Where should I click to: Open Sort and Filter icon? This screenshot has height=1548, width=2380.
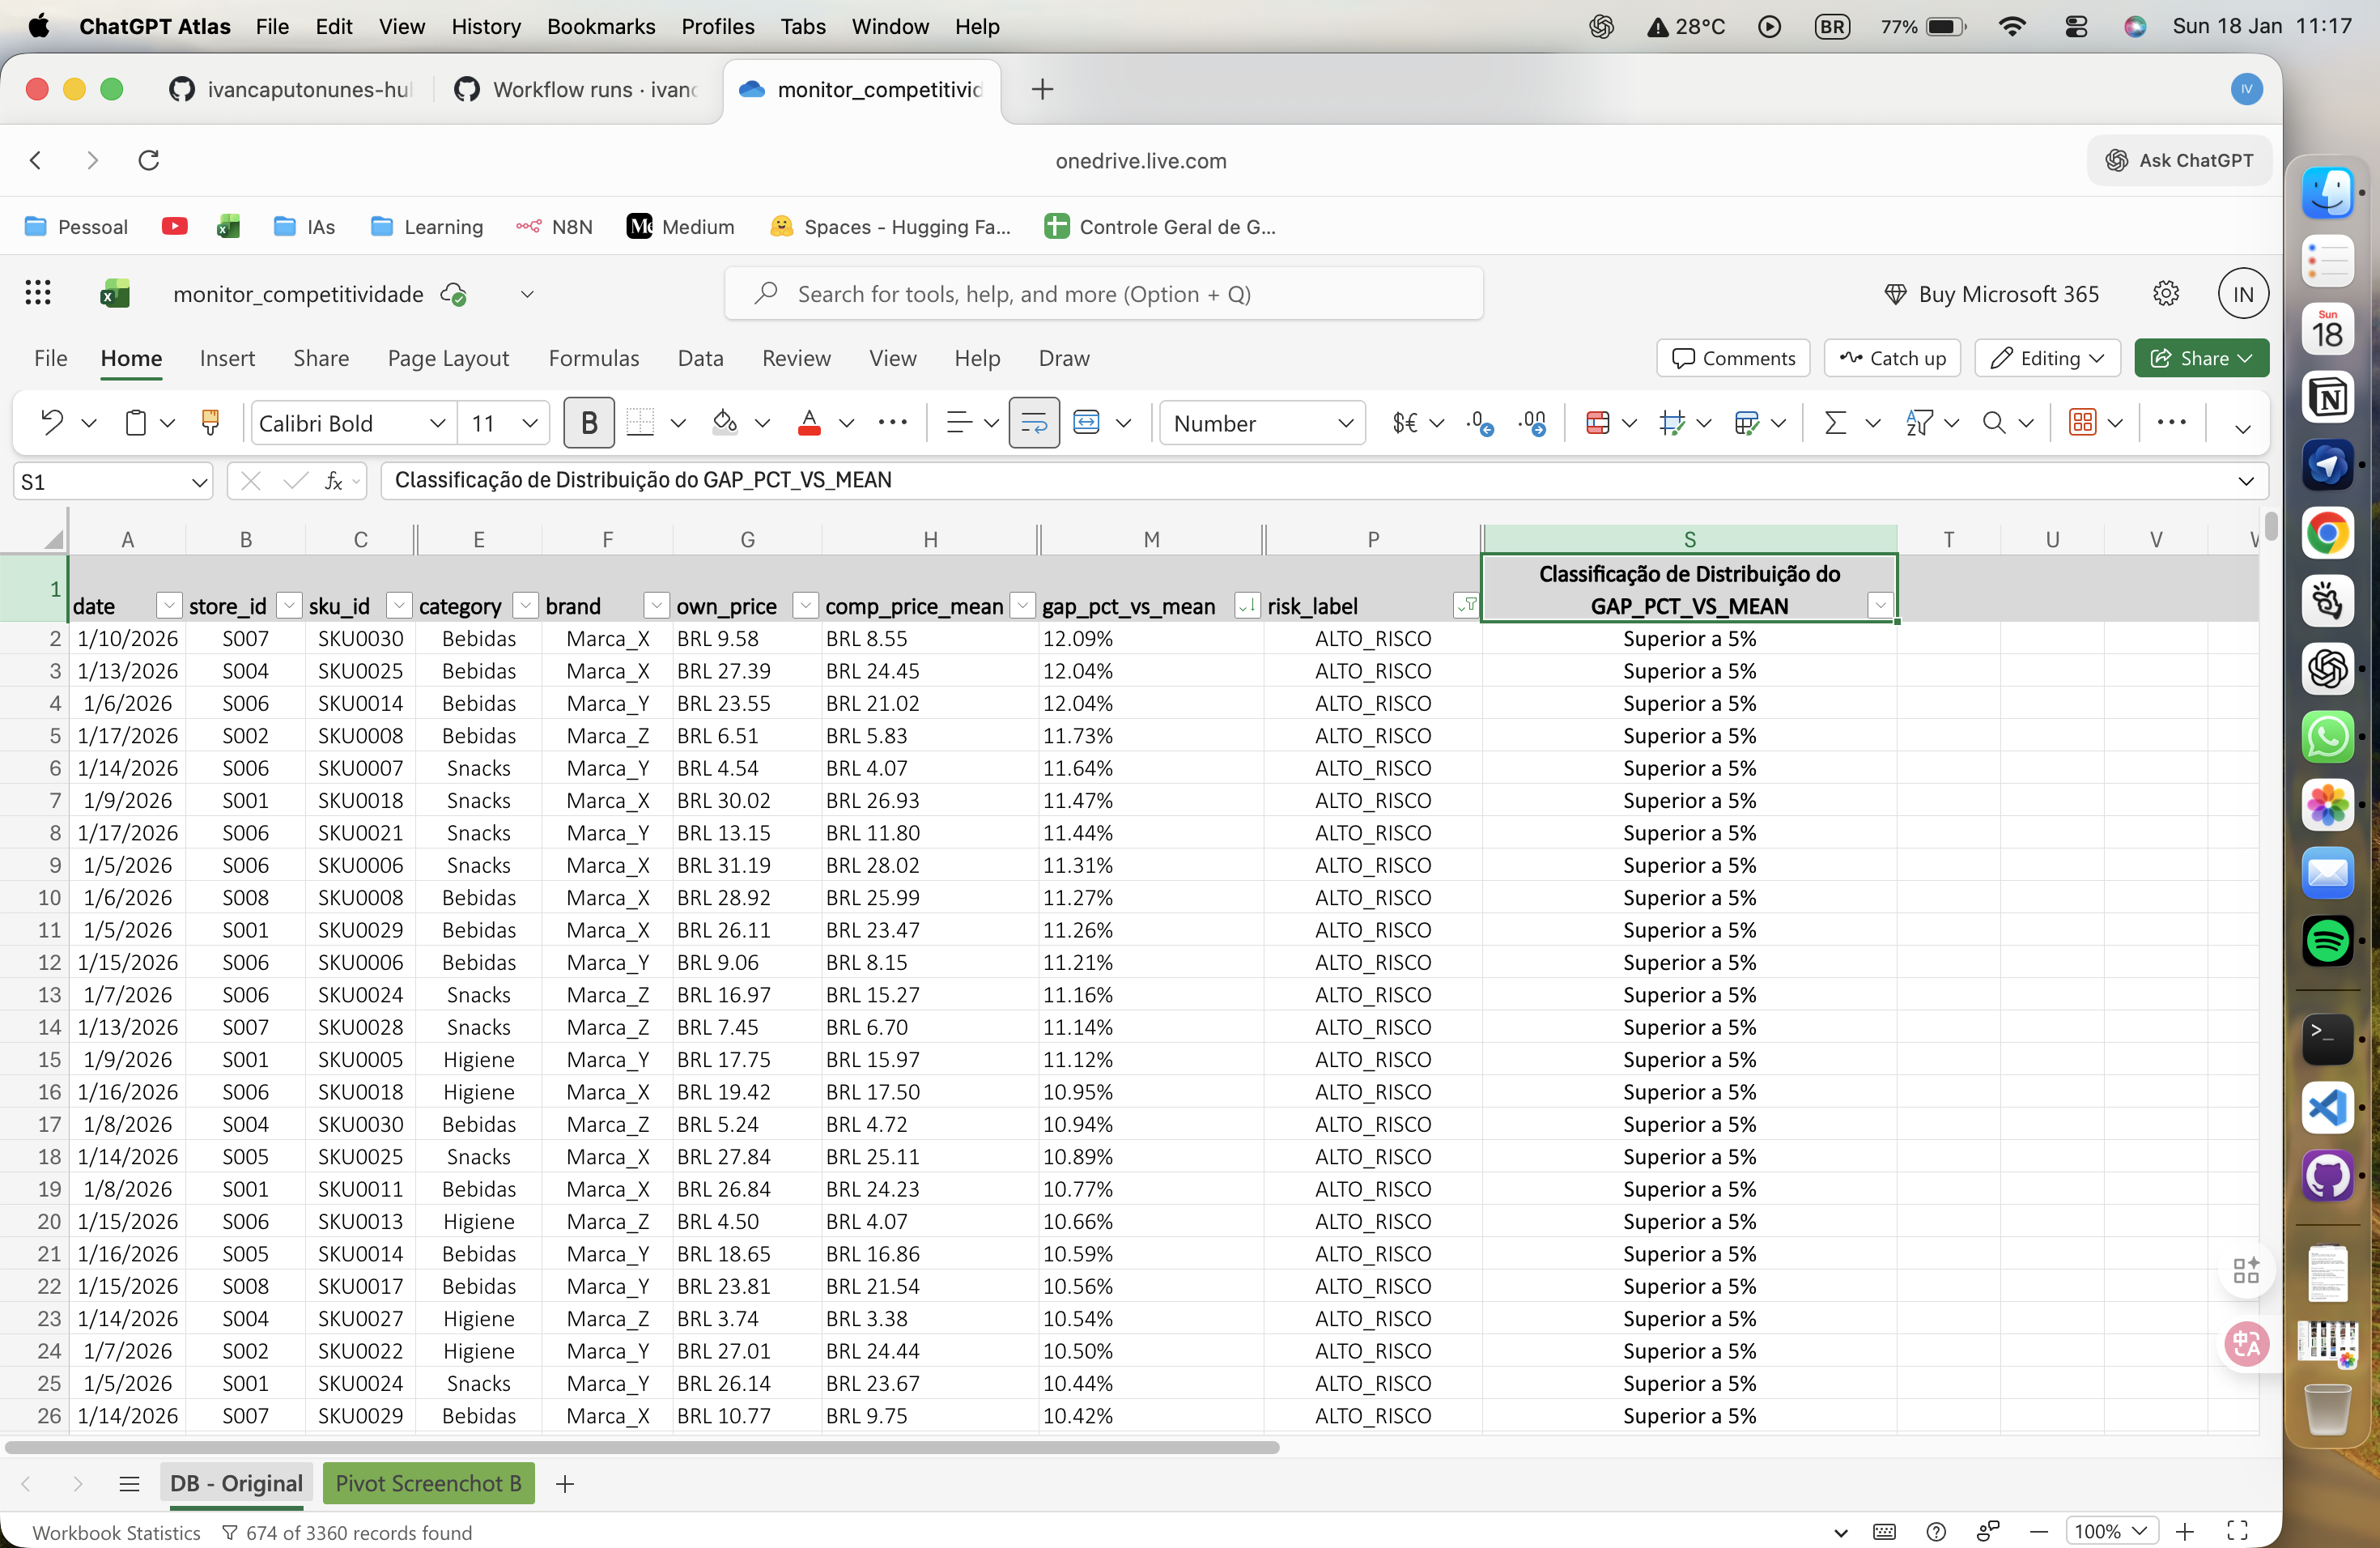pyautogui.click(x=1919, y=423)
